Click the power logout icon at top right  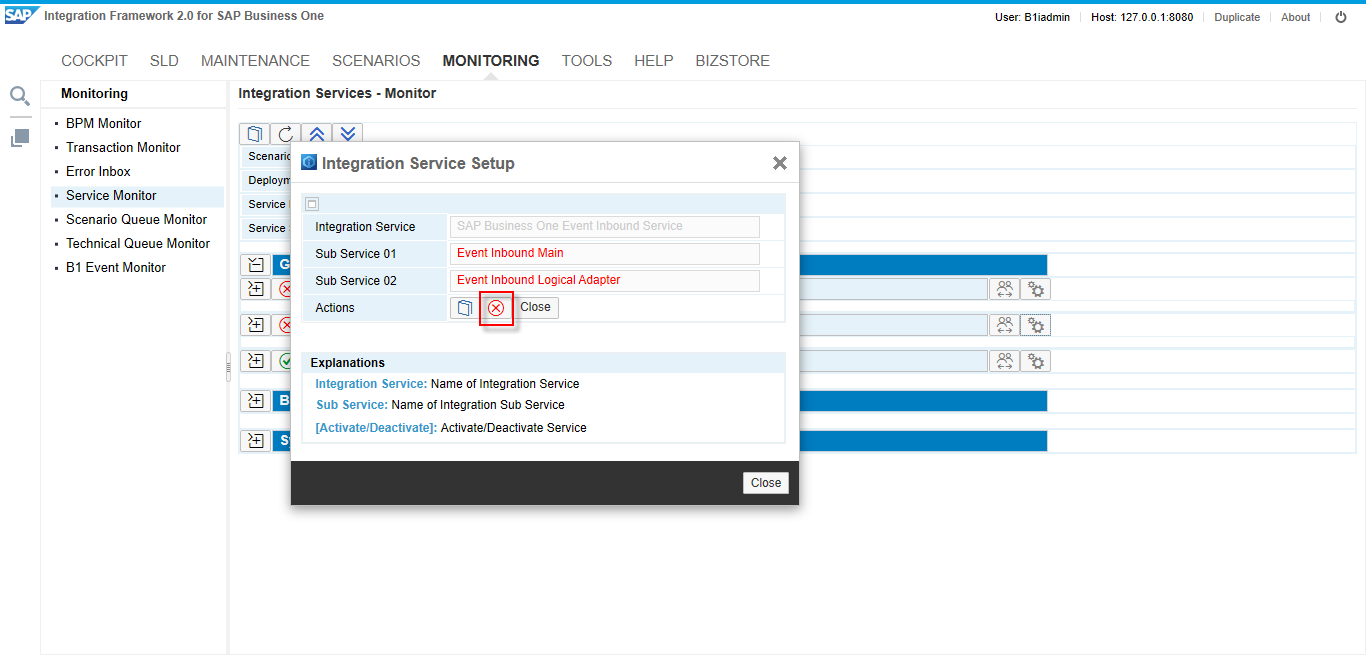[1341, 17]
